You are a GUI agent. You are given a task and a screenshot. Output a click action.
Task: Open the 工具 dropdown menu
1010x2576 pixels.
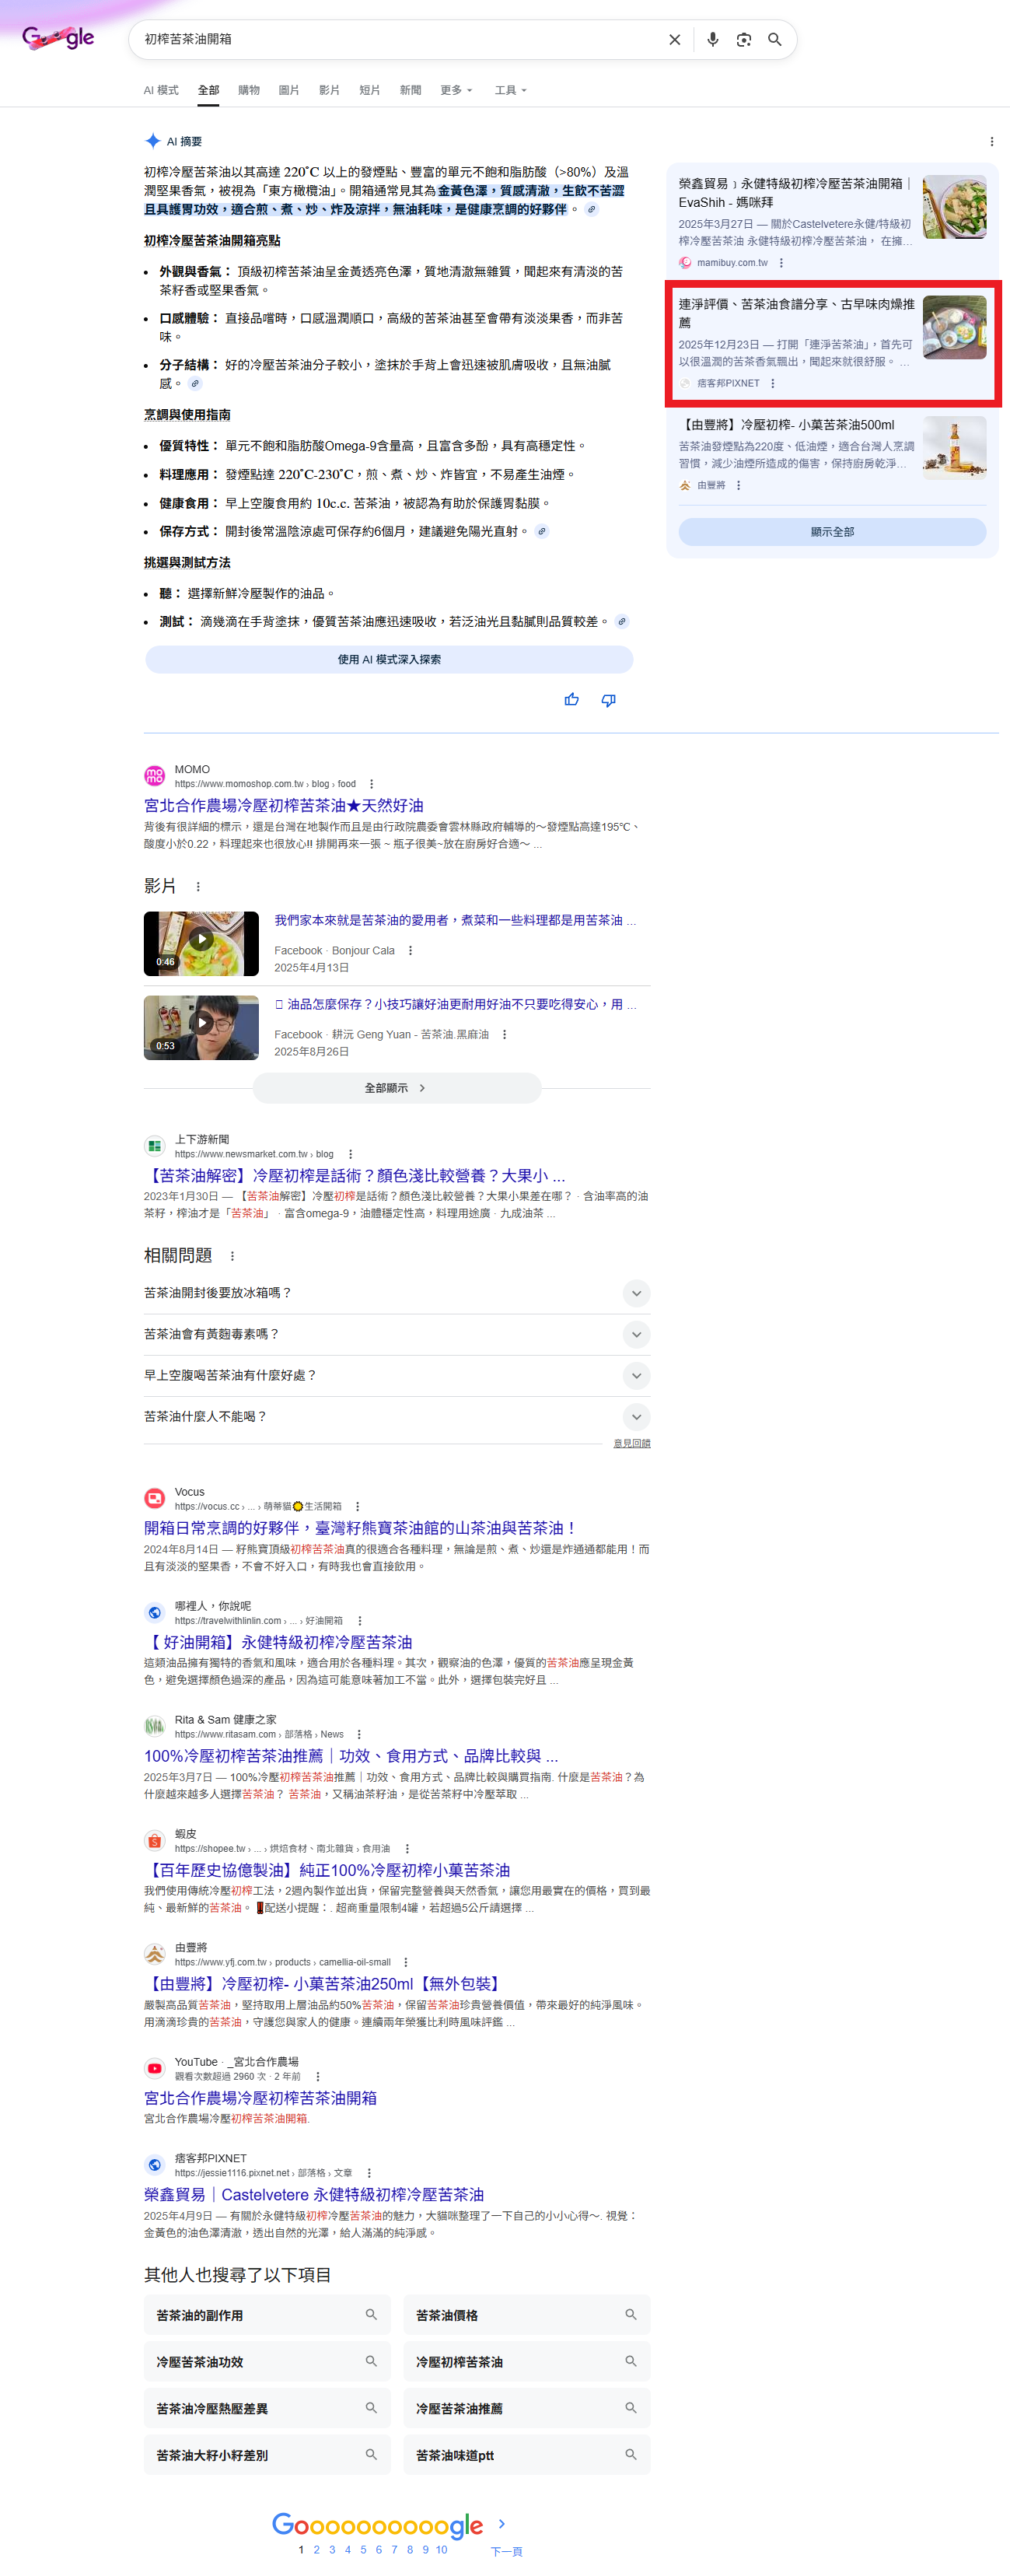[509, 90]
